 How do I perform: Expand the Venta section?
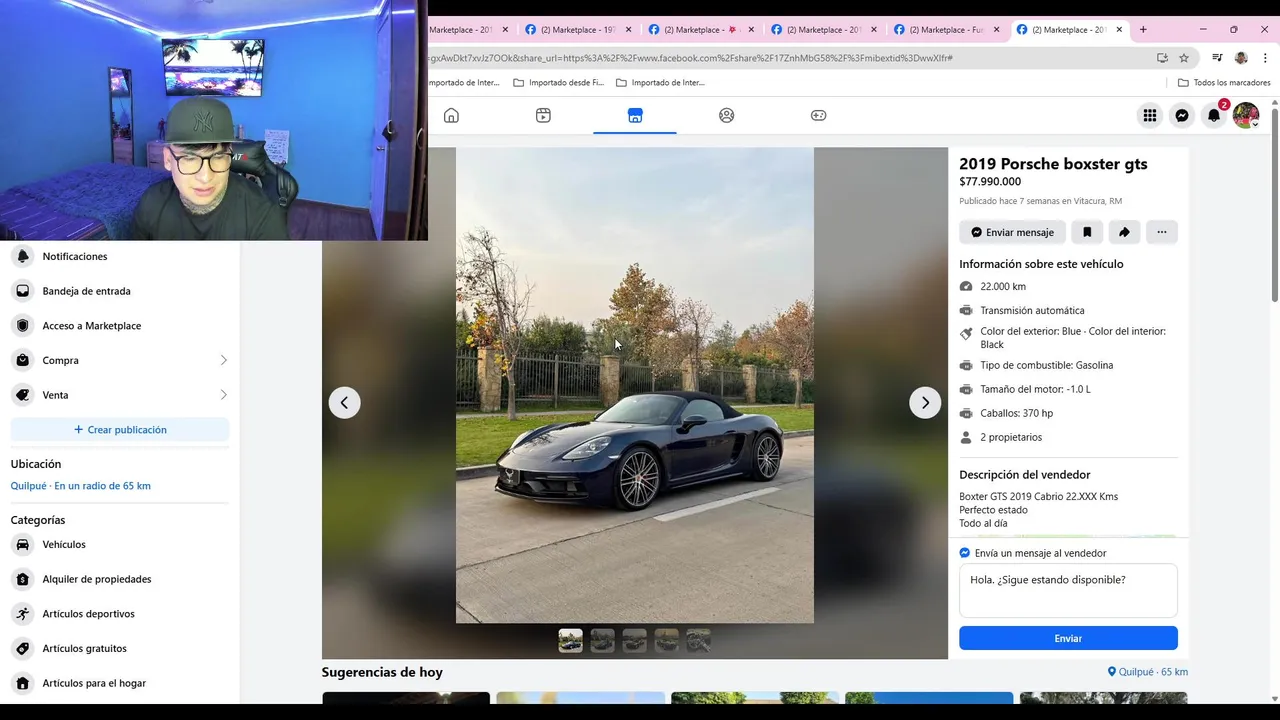coord(120,395)
